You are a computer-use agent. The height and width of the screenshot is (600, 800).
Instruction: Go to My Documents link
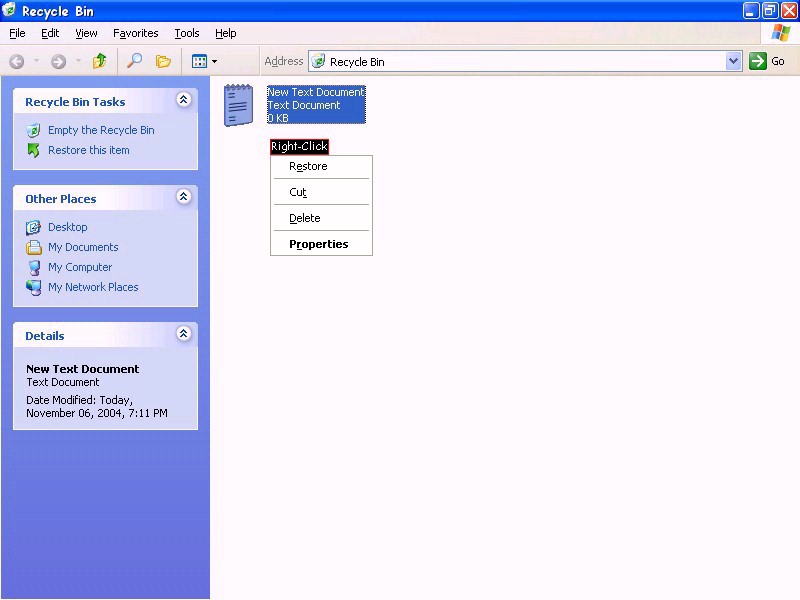coord(83,247)
